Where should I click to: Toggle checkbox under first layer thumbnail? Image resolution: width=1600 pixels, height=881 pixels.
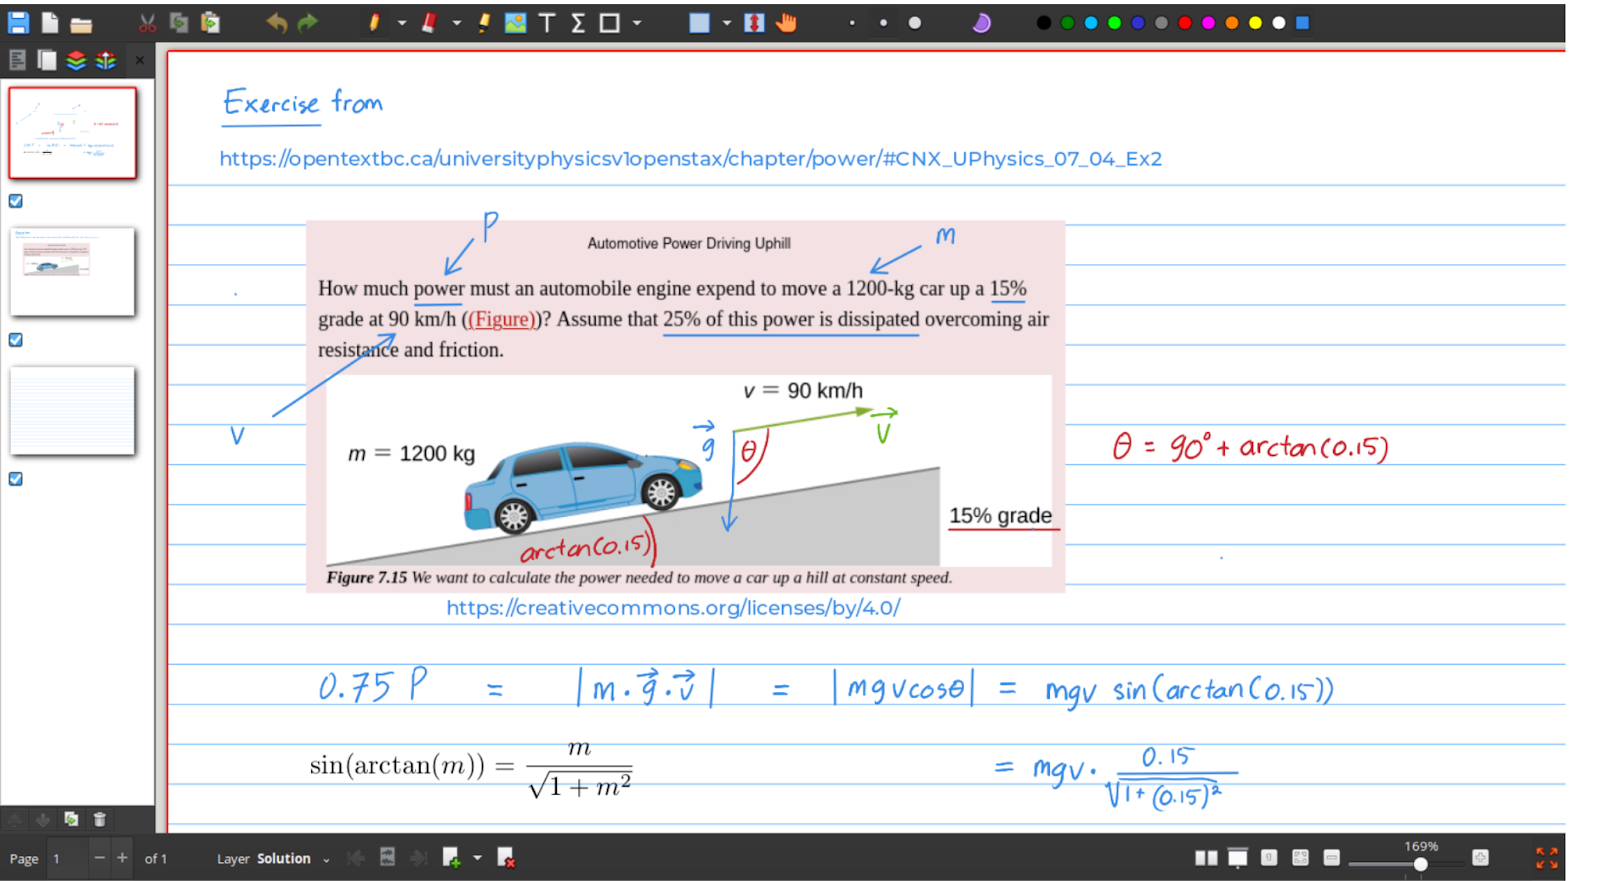click(x=16, y=201)
